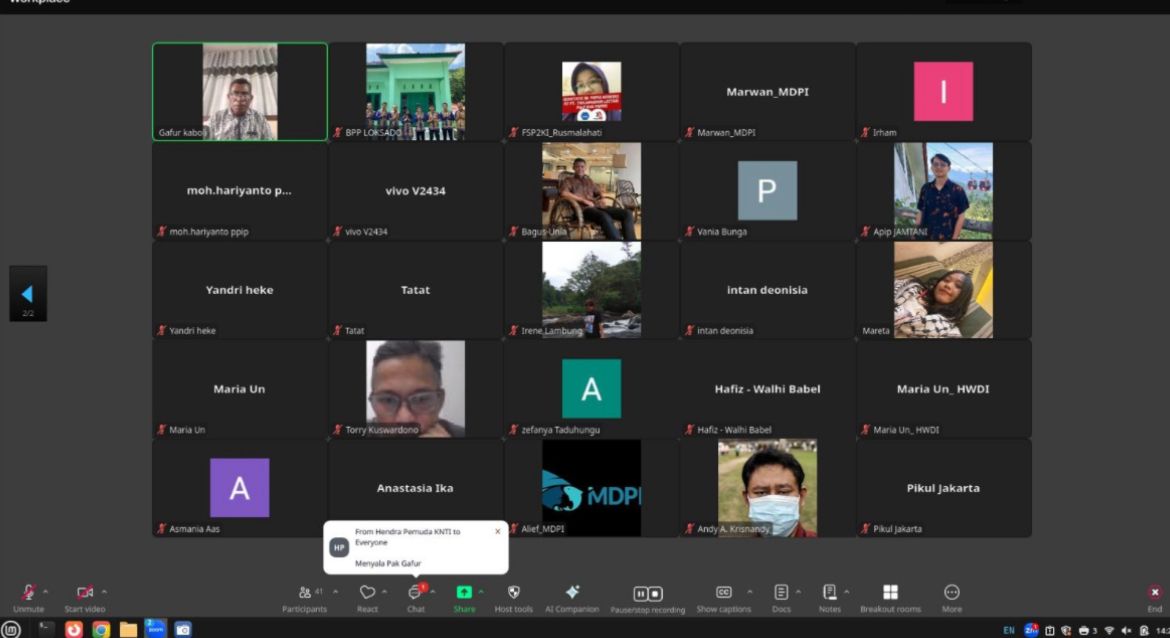Screen dimensions: 1170x638
Task: Launch the AI Companion
Action: (x=572, y=593)
